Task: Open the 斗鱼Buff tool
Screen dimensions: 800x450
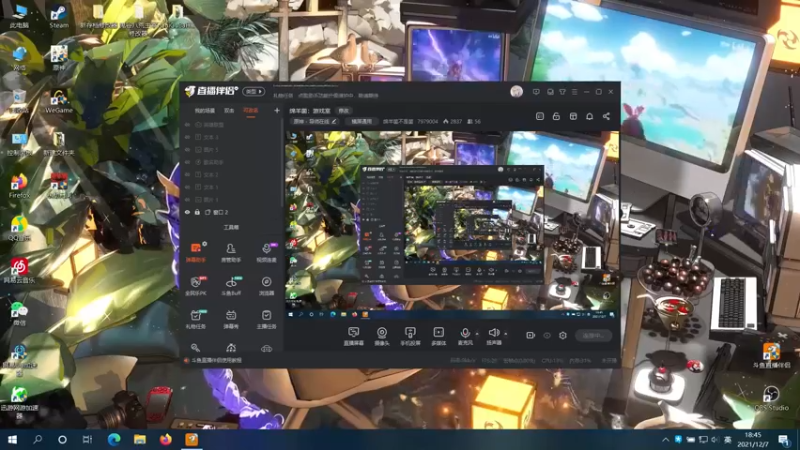Action: [231, 286]
